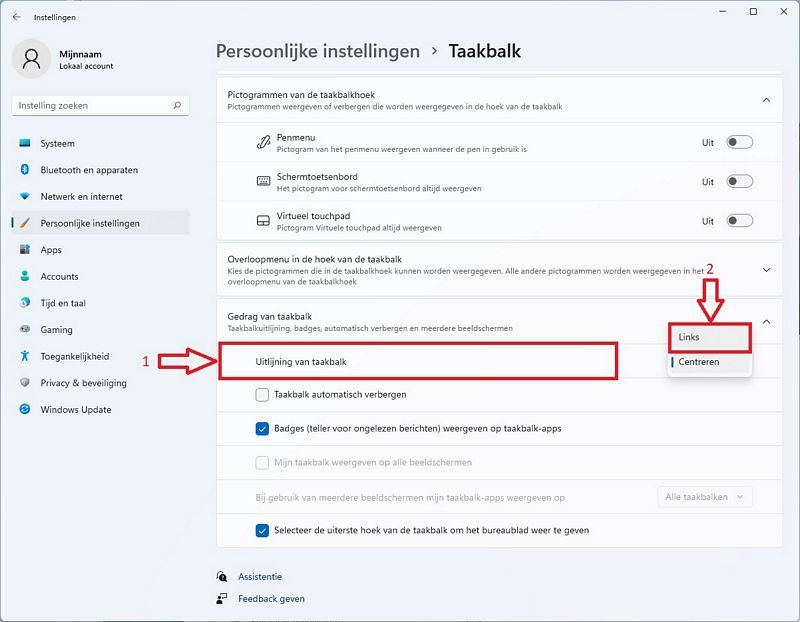
Task: Click the search magnifier icon
Action: [x=177, y=105]
